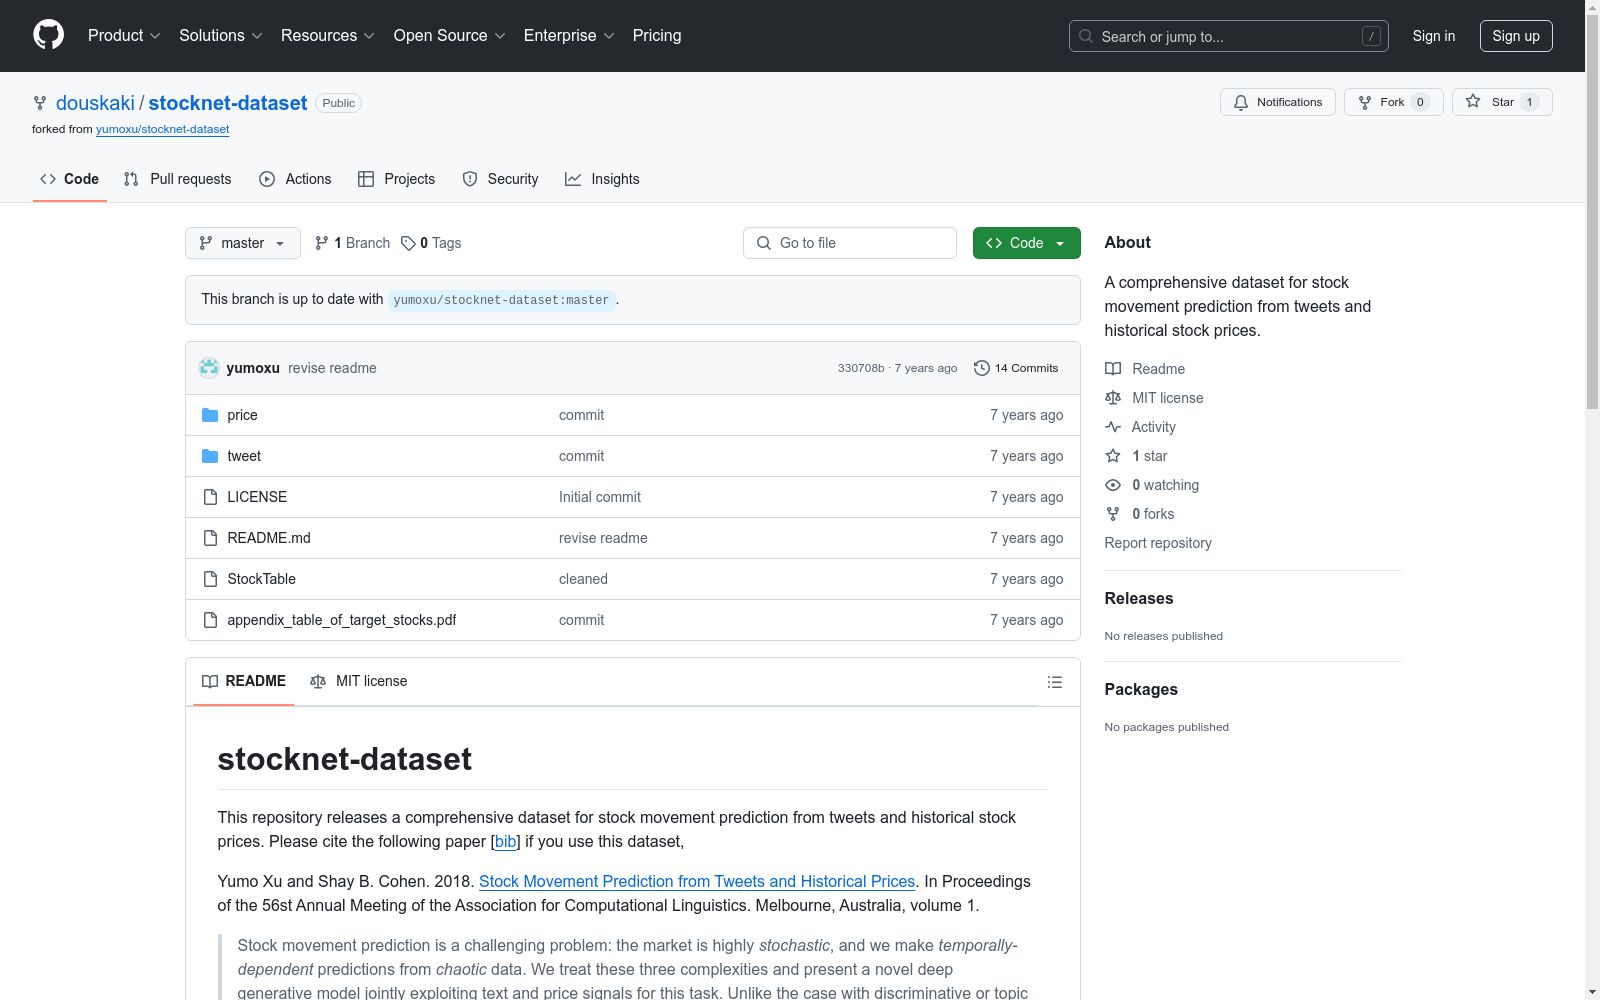Click the Sign in link

(1433, 36)
